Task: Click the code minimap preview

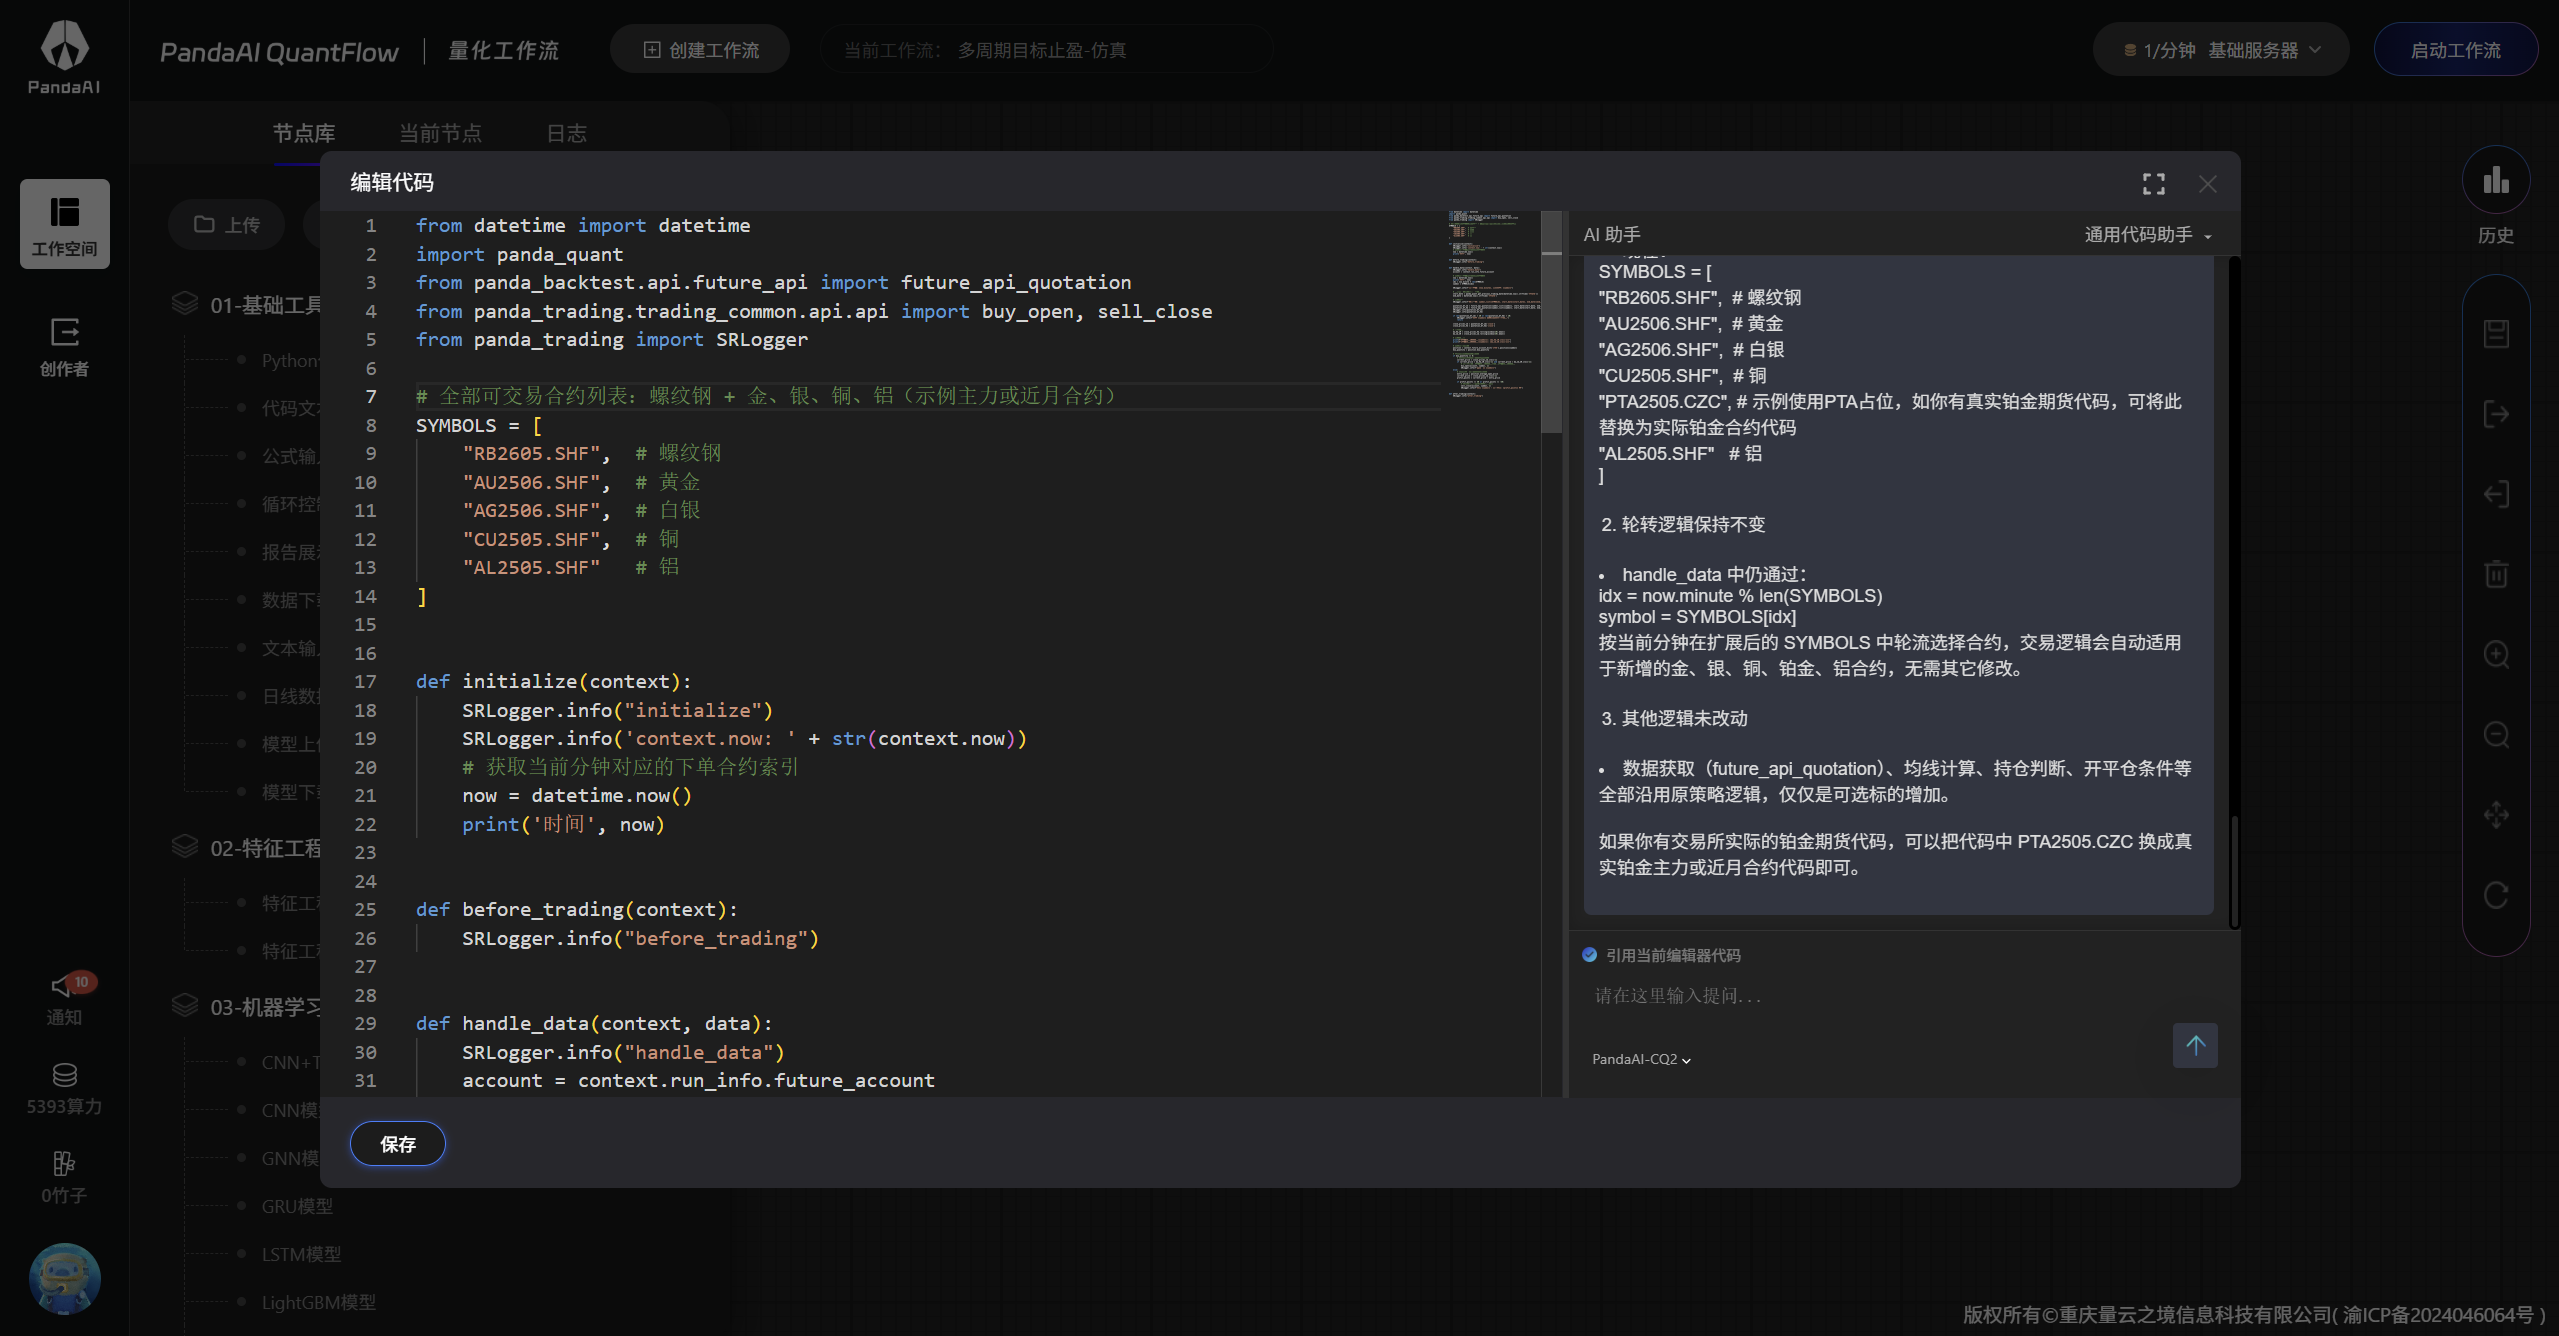Action: coord(1495,304)
